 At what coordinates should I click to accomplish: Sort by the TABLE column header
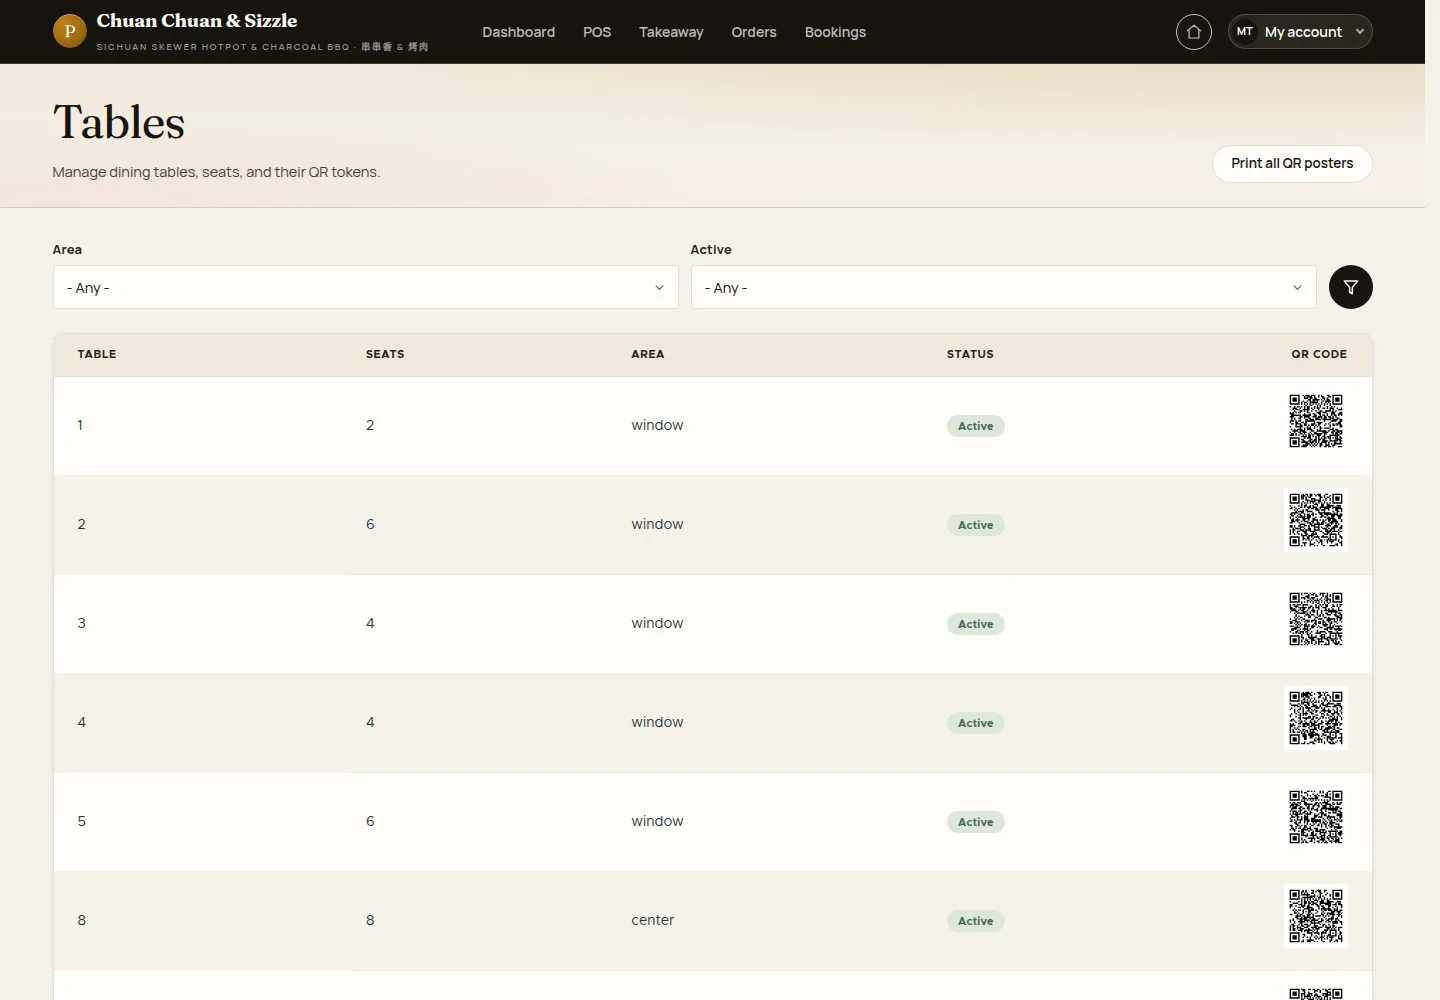[97, 354]
